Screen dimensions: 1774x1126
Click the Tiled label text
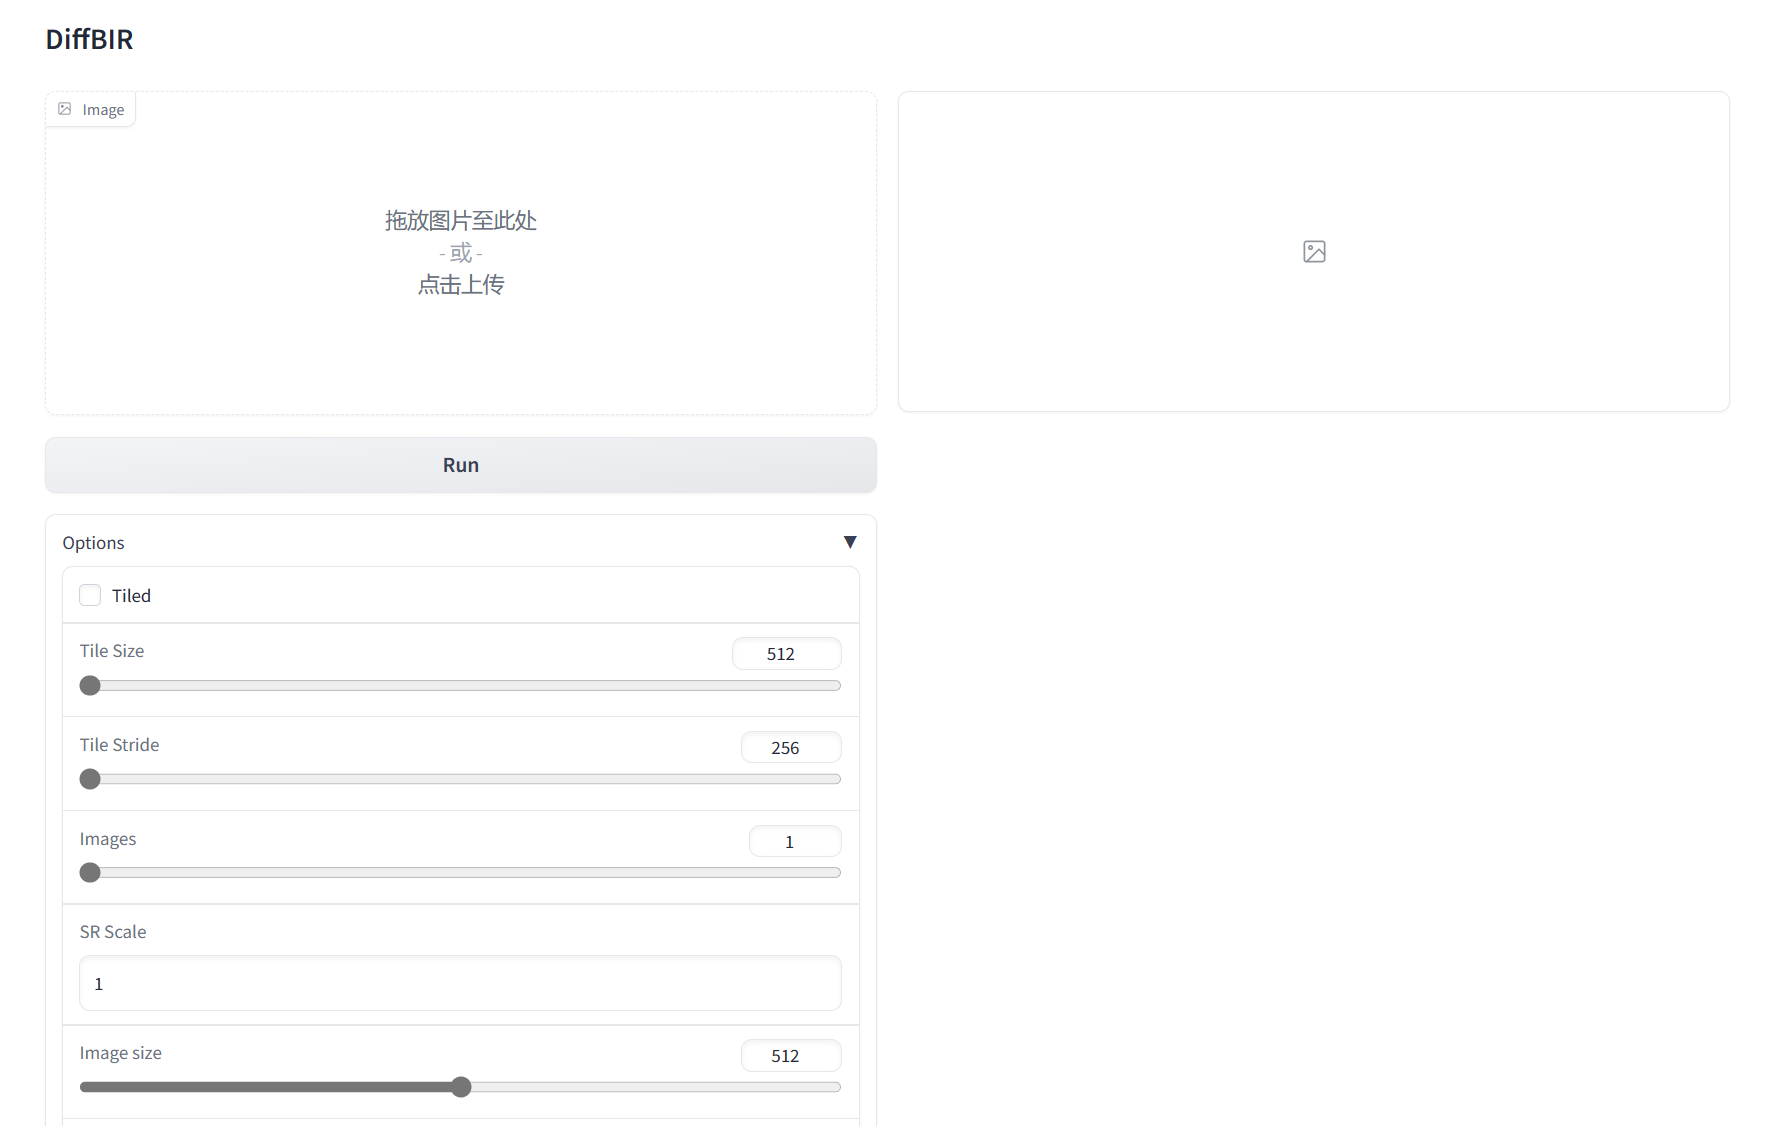pos(131,596)
